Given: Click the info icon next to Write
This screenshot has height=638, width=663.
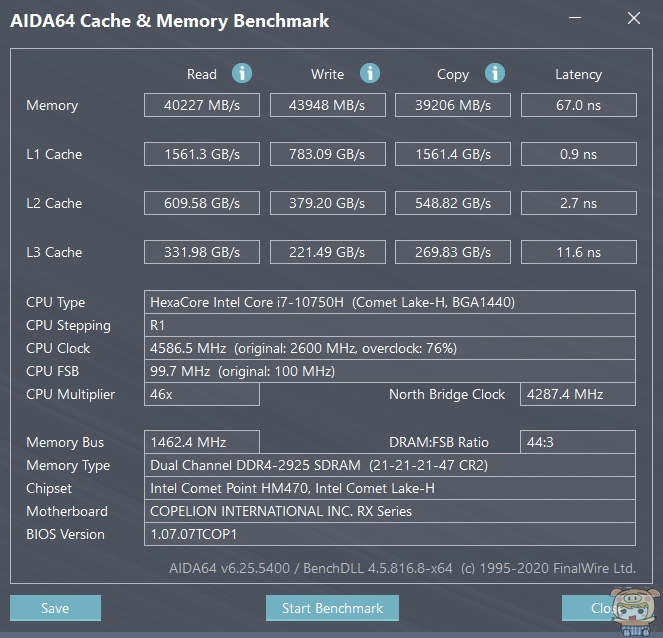Looking at the screenshot, I should pyautogui.click(x=370, y=73).
